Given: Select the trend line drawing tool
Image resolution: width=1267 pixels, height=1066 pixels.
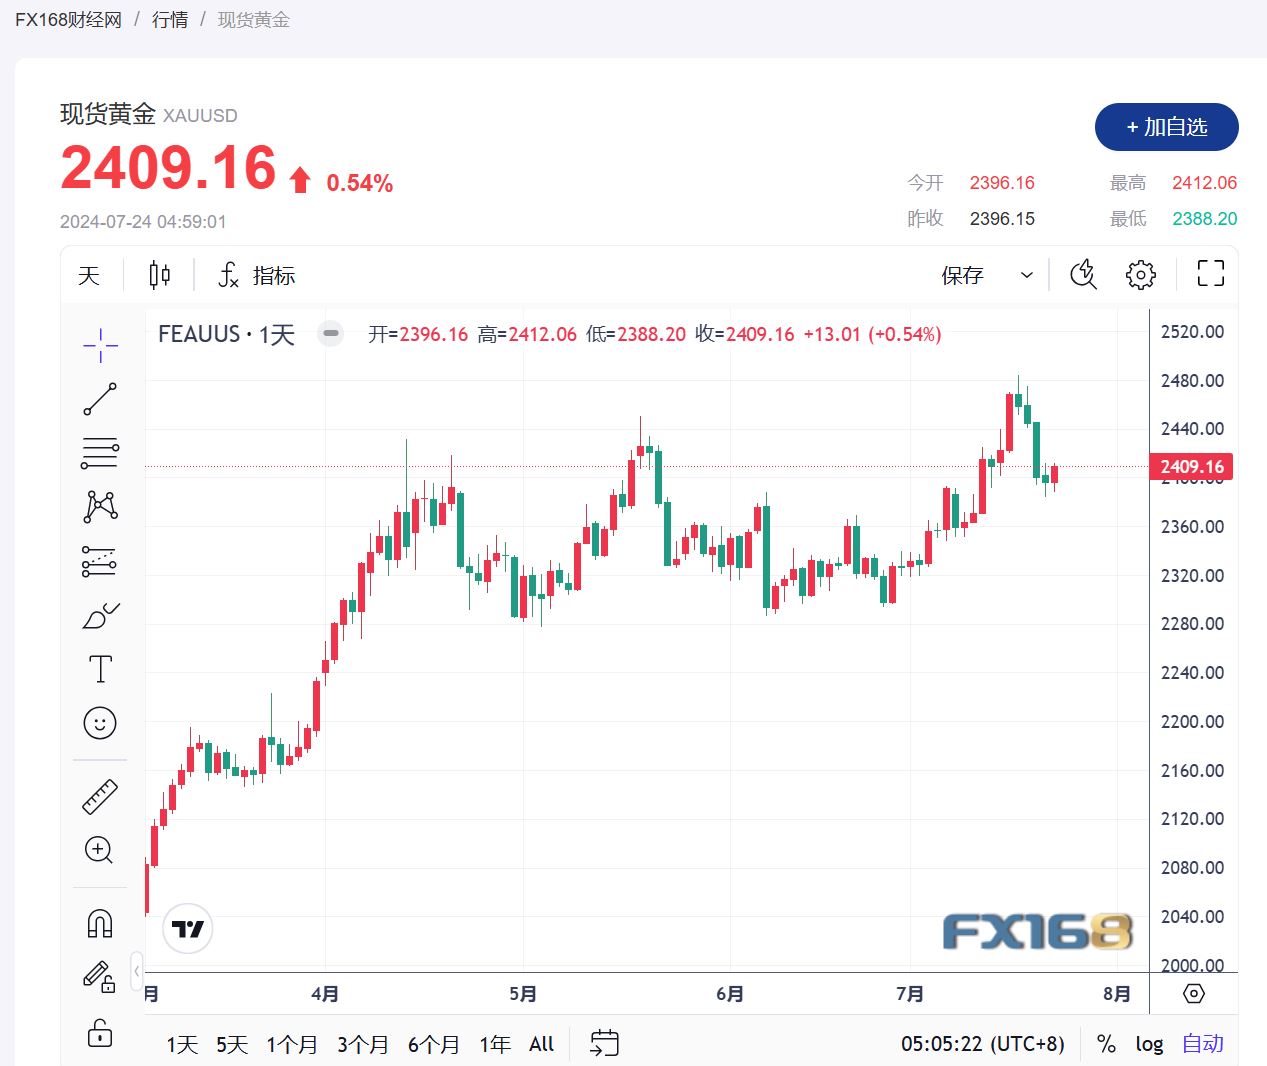Looking at the screenshot, I should [100, 399].
